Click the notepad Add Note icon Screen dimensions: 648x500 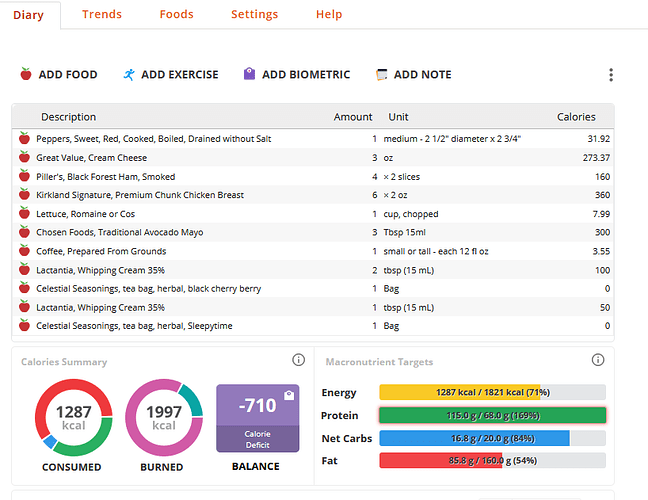coord(381,75)
